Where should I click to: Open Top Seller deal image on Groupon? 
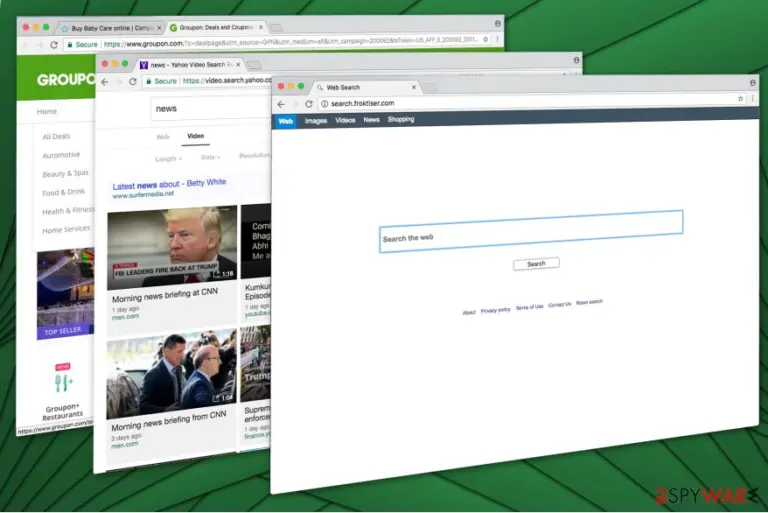coord(66,294)
